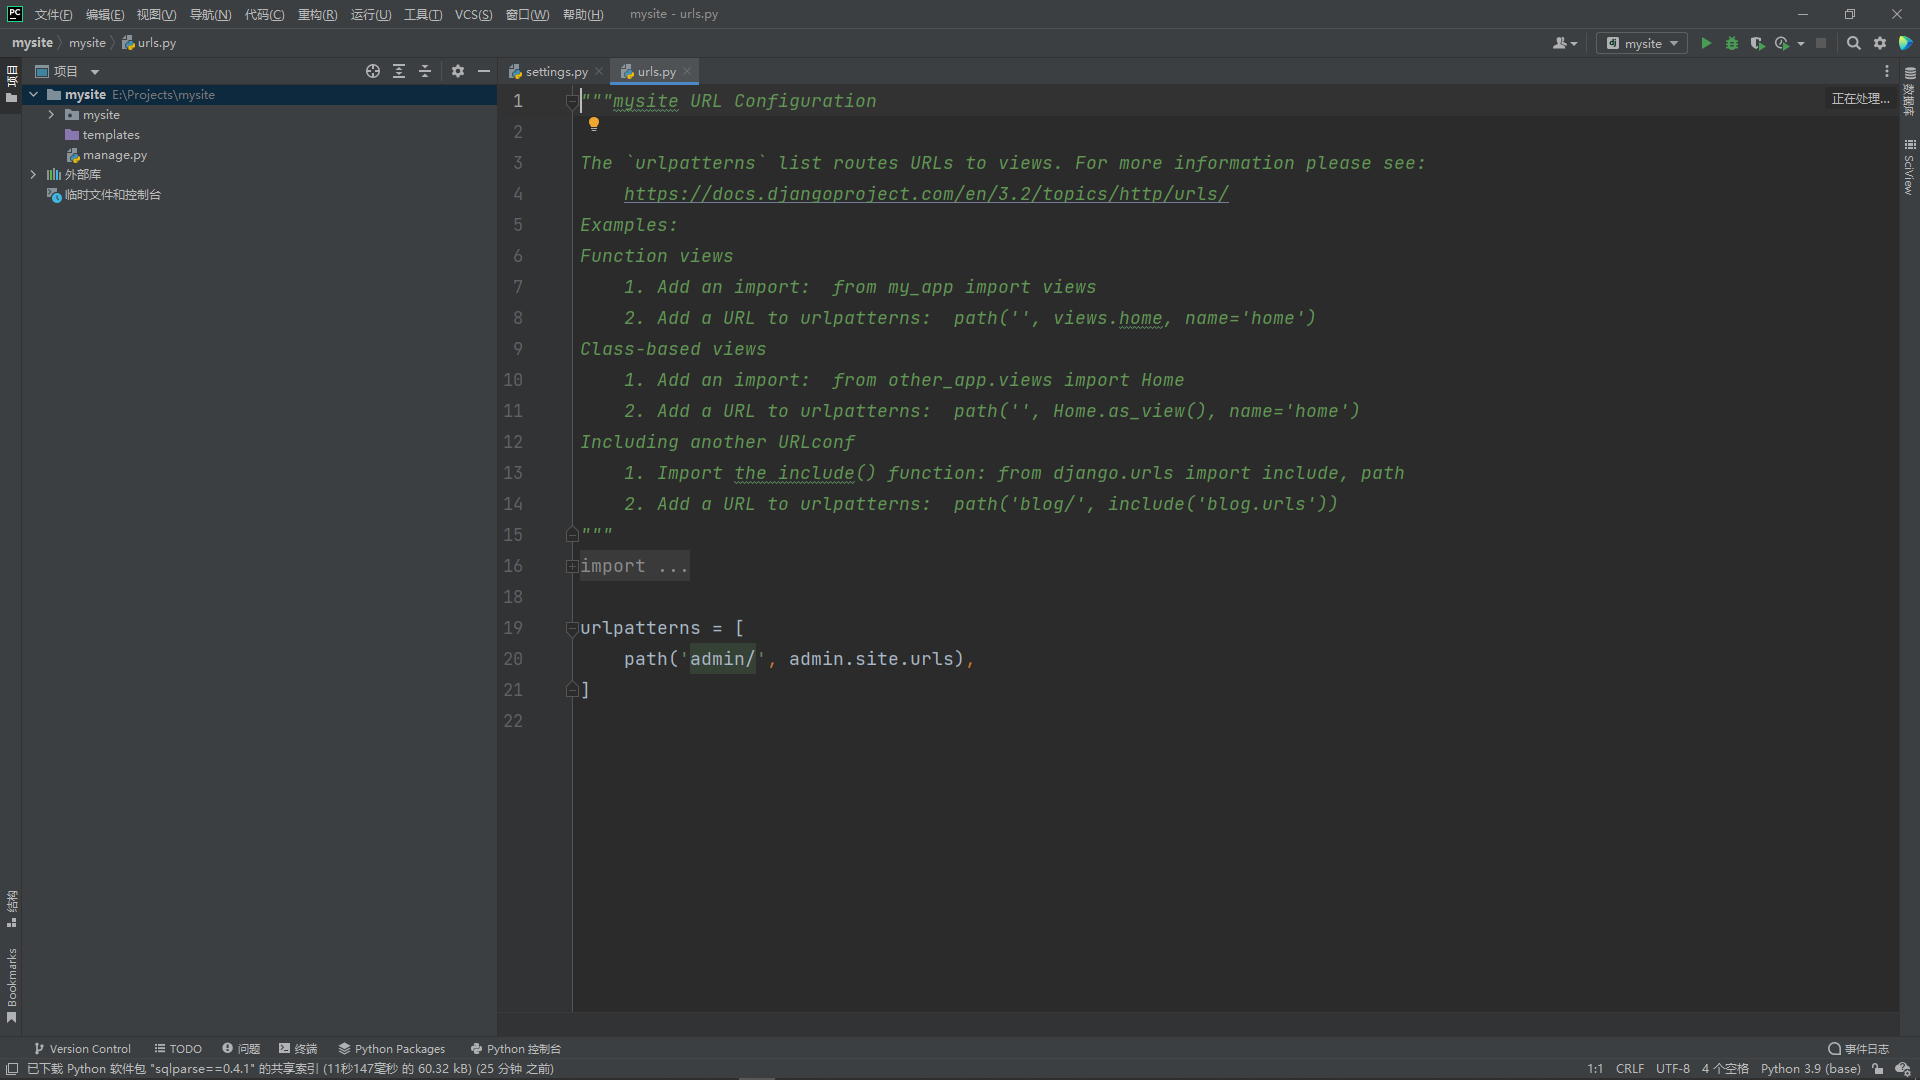Viewport: 1920px width, 1080px height.
Task: Open the TODO tool window
Action: pyautogui.click(x=178, y=1049)
